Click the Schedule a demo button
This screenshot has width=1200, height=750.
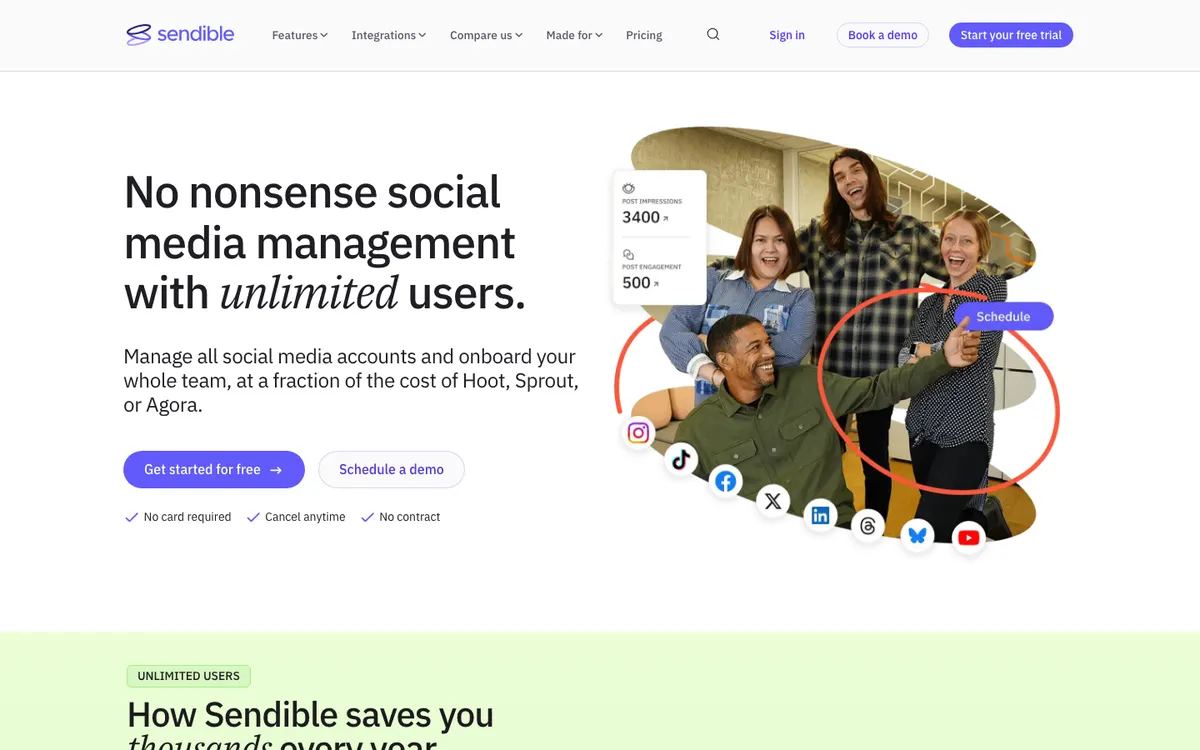[x=391, y=469]
